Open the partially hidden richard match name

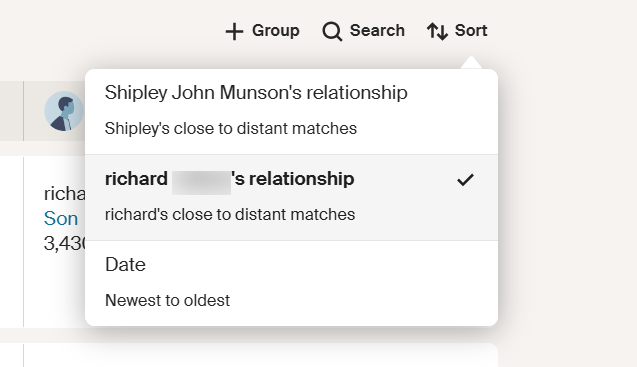[x=65, y=194]
